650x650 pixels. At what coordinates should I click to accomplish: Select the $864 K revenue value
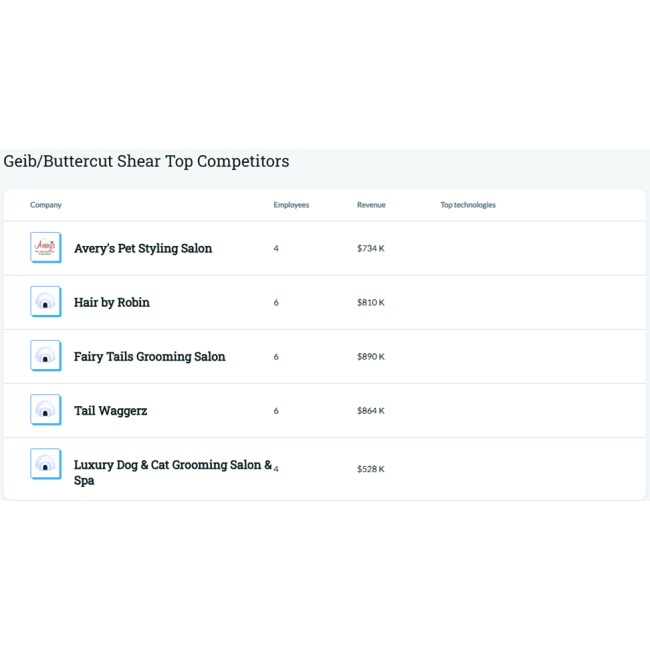coord(371,410)
